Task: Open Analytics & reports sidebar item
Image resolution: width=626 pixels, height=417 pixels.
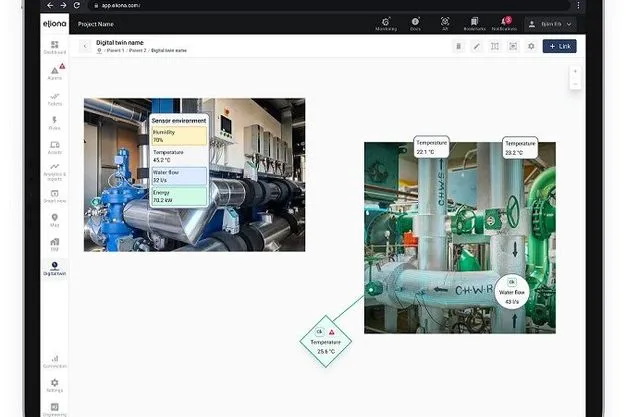Action: 55,172
